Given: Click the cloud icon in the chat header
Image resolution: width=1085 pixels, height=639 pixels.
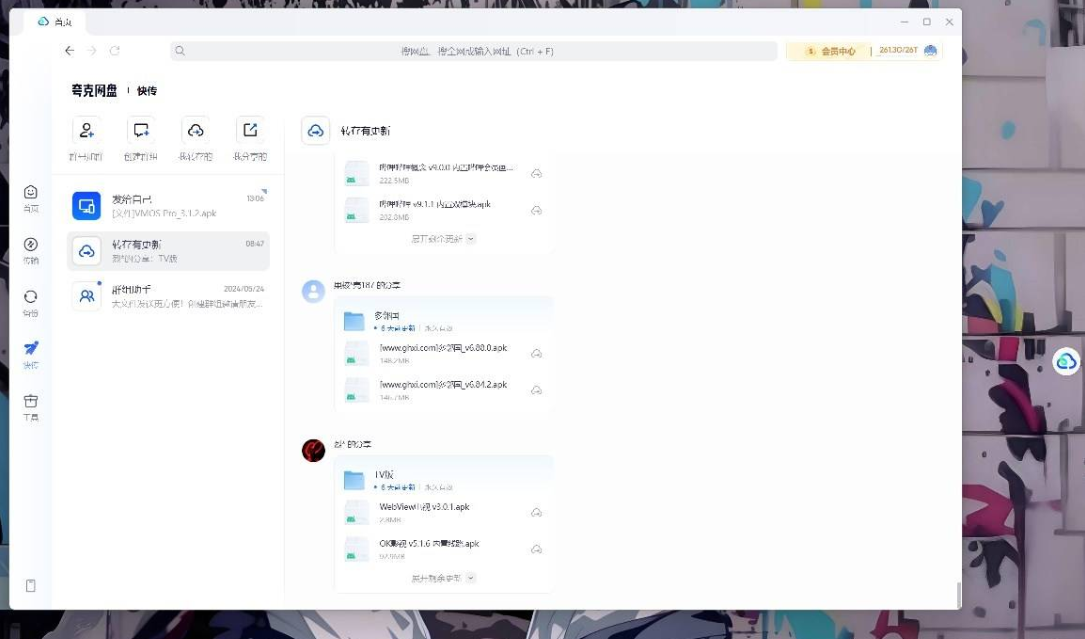Looking at the screenshot, I should [316, 131].
